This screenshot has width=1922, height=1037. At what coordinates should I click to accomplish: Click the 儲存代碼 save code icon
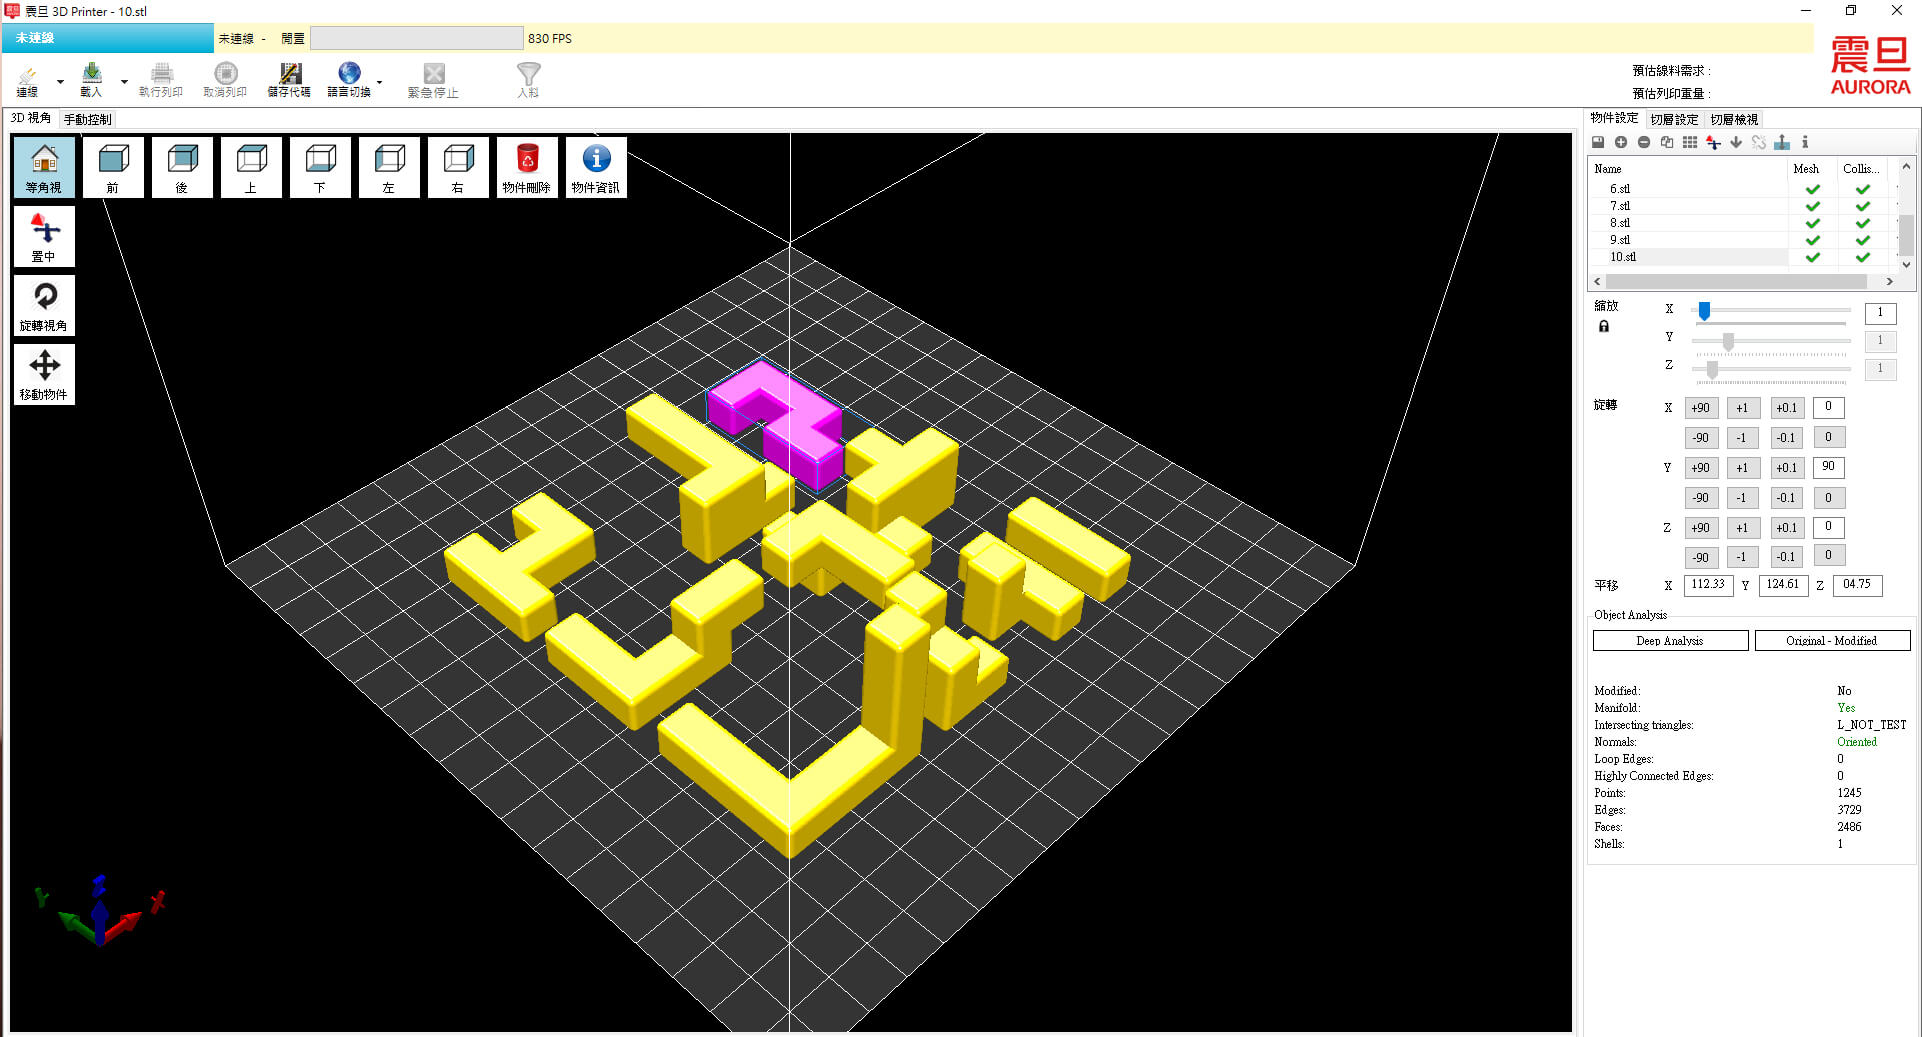(x=289, y=79)
